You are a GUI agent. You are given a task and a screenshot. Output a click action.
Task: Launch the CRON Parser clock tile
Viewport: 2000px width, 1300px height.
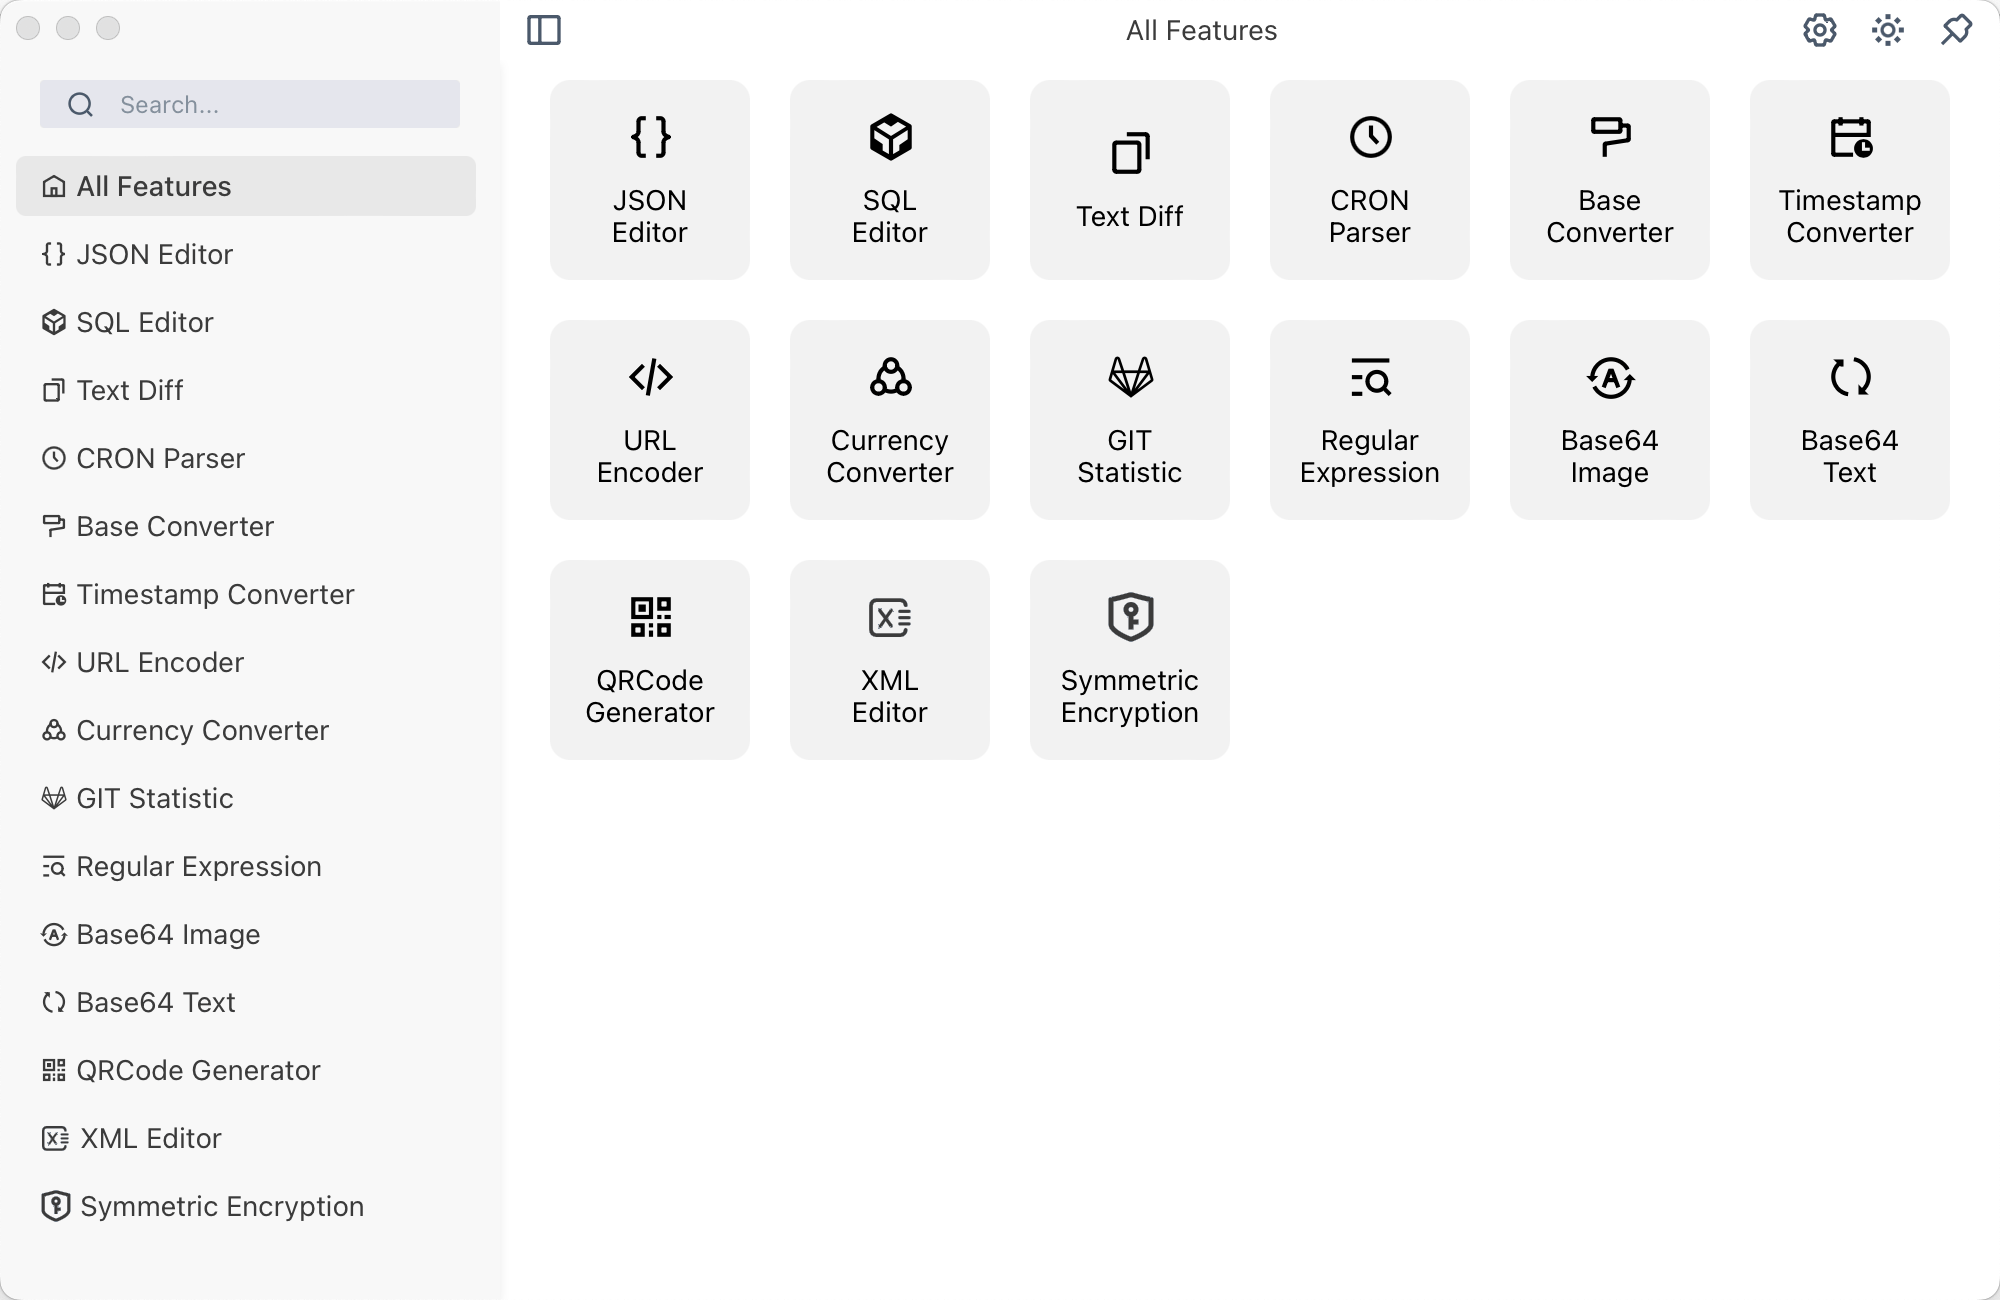[1369, 180]
